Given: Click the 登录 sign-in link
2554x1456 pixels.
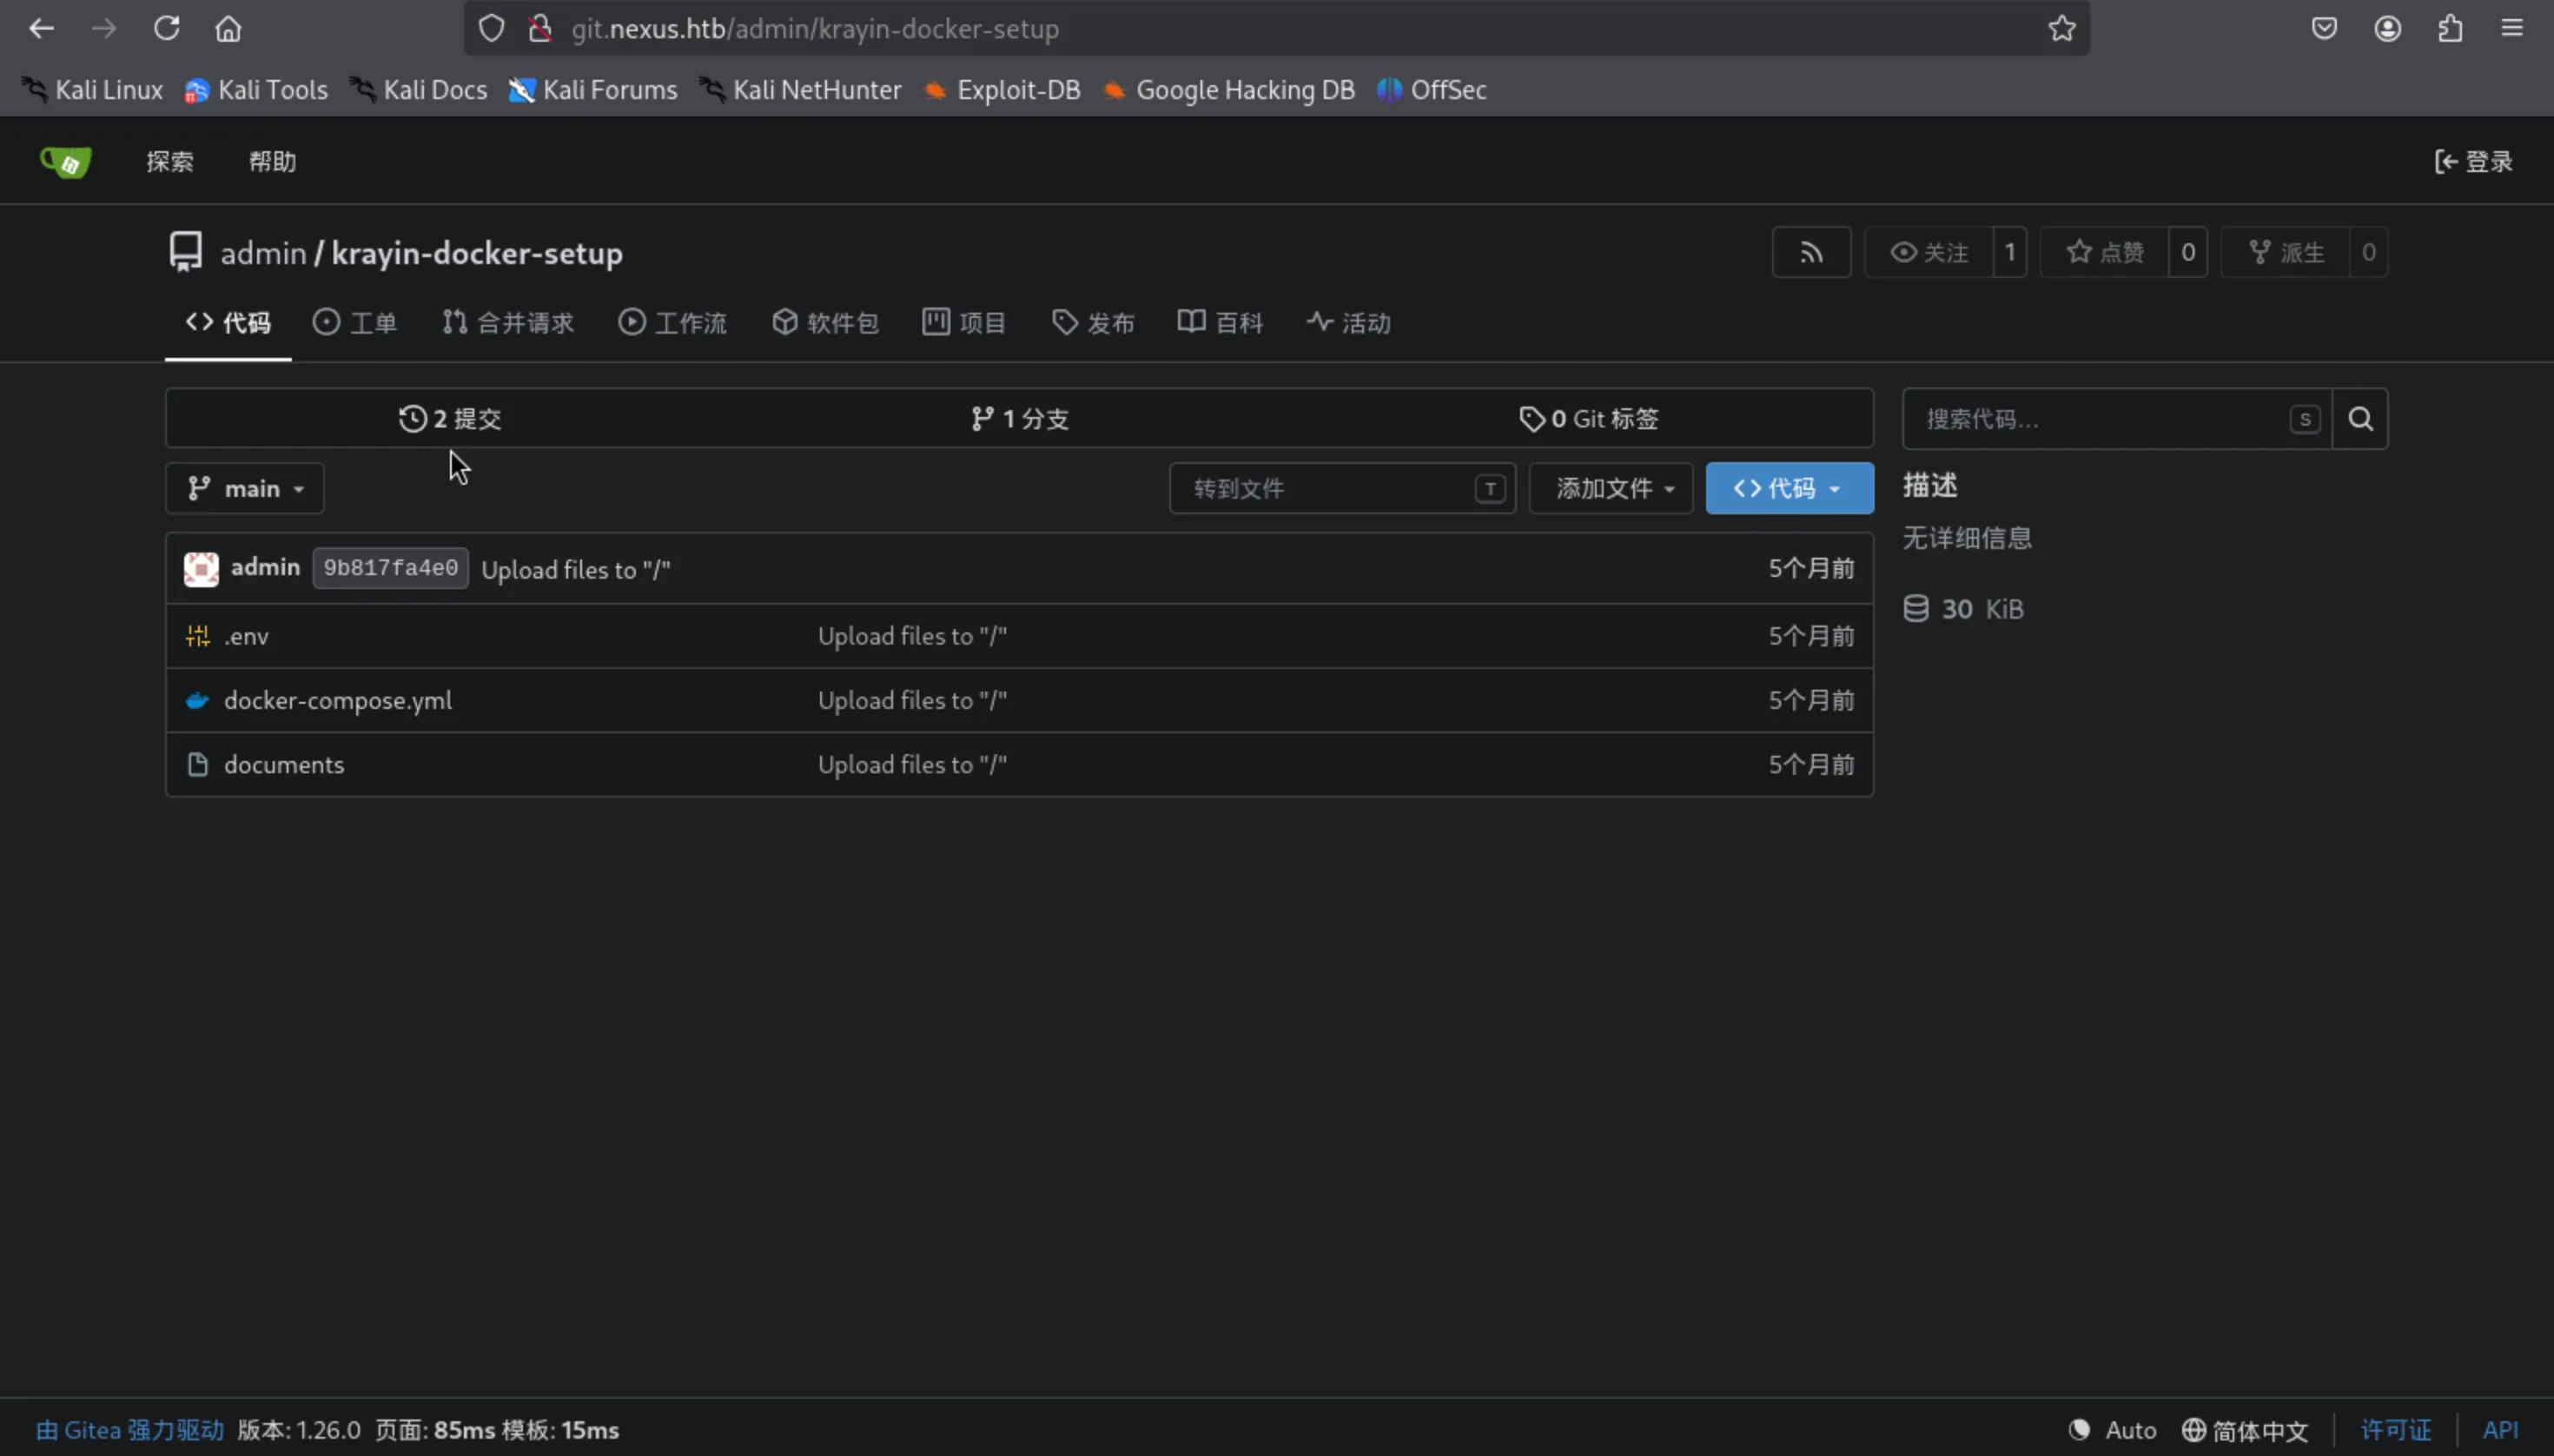Looking at the screenshot, I should point(2473,161).
